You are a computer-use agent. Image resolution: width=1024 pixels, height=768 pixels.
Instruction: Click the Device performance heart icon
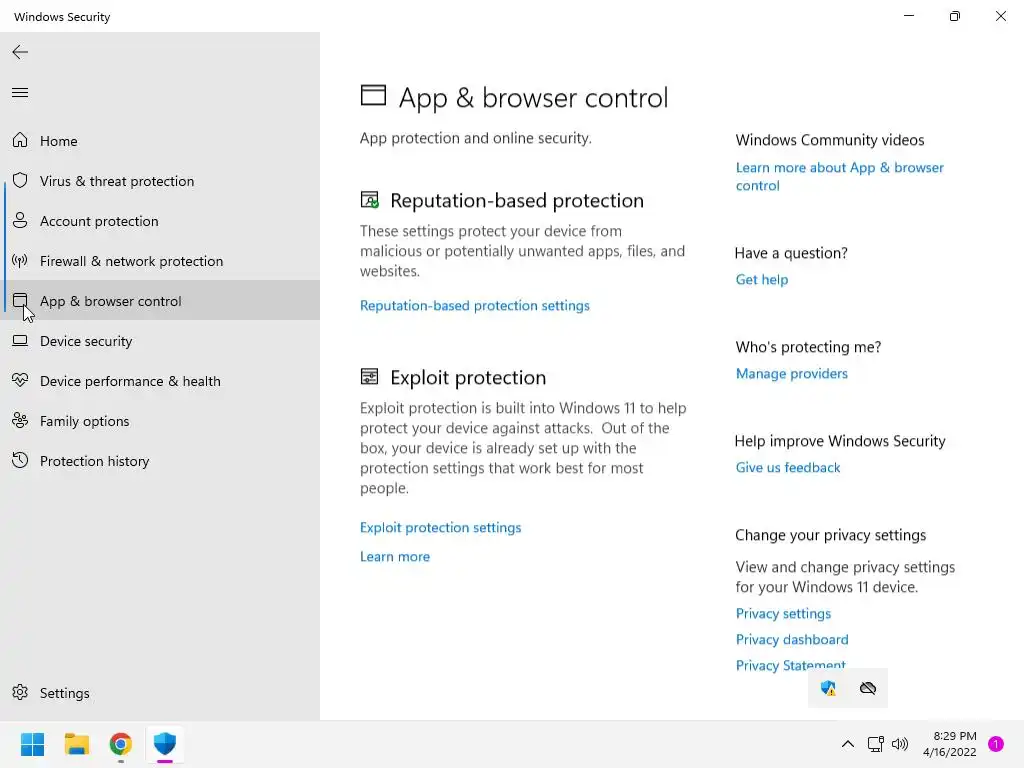tap(20, 380)
